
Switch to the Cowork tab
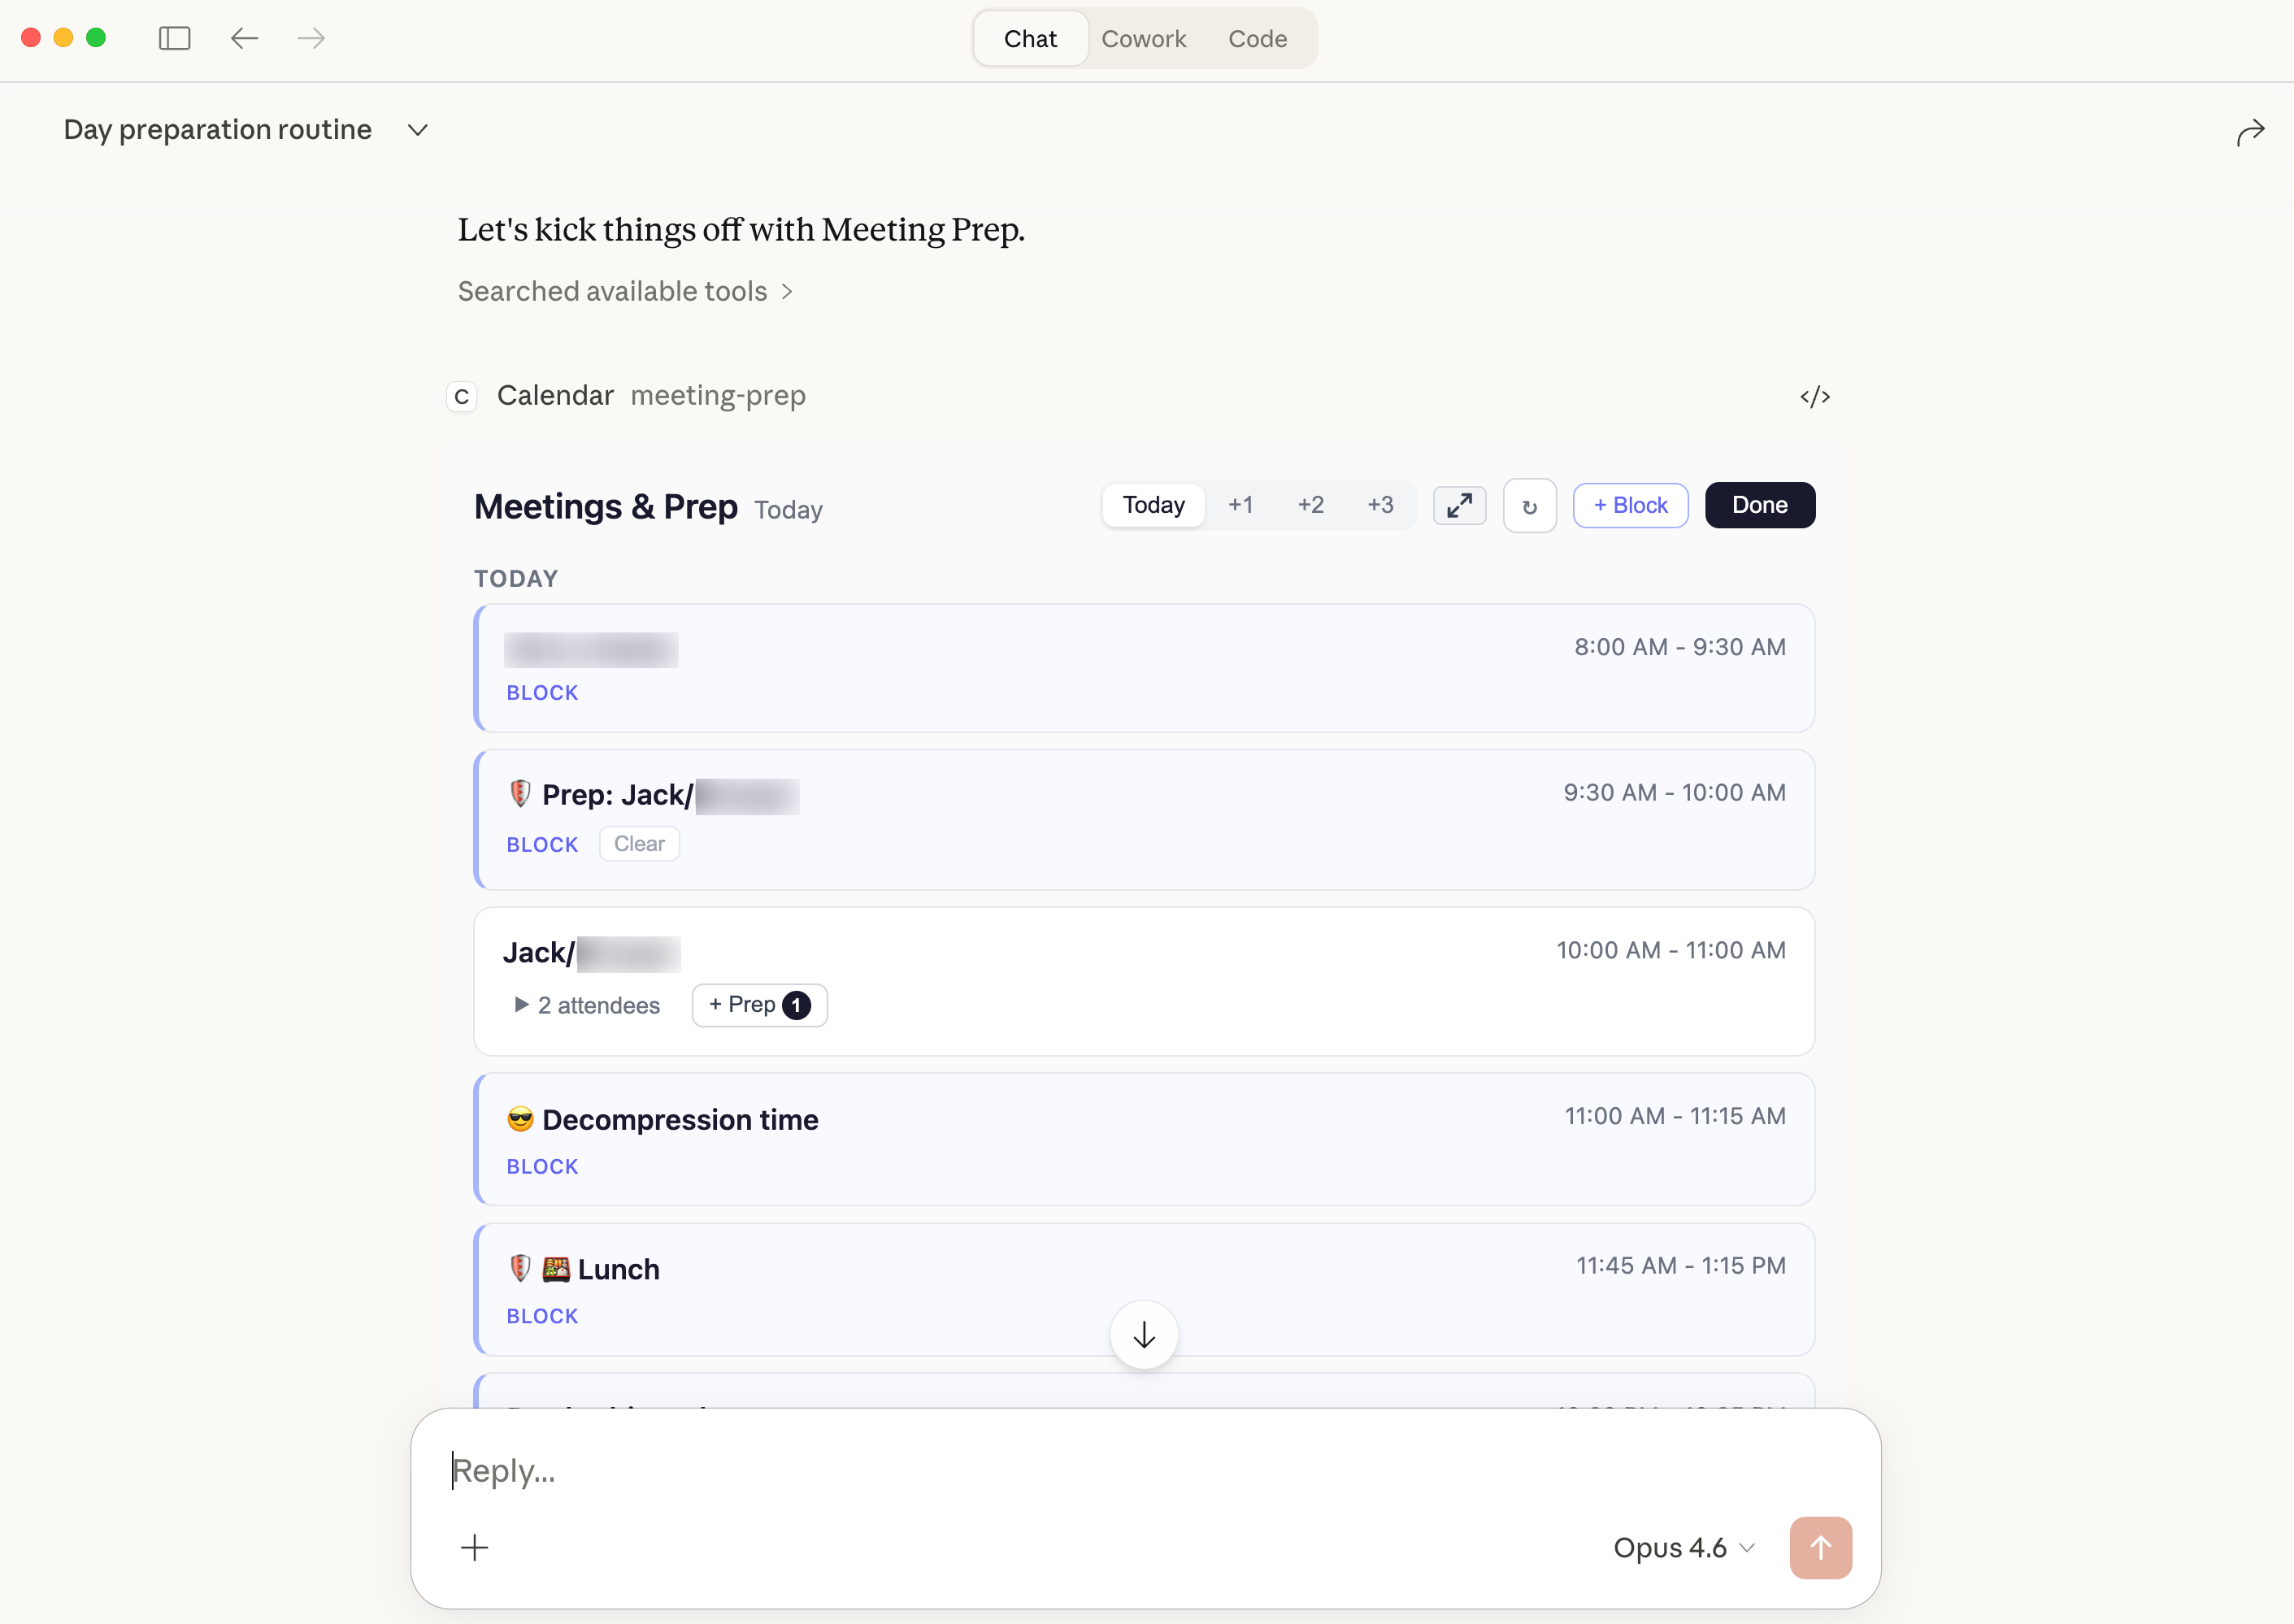[1143, 39]
